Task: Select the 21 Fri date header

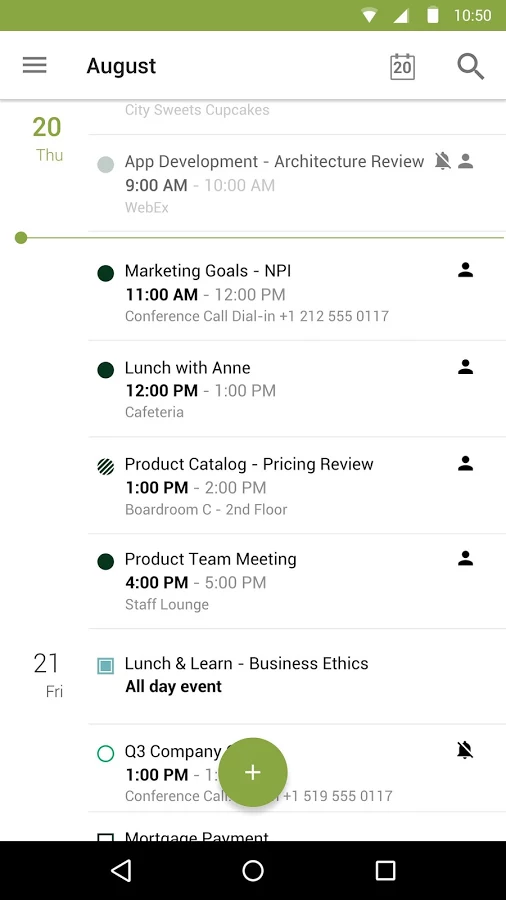Action: click(x=48, y=675)
